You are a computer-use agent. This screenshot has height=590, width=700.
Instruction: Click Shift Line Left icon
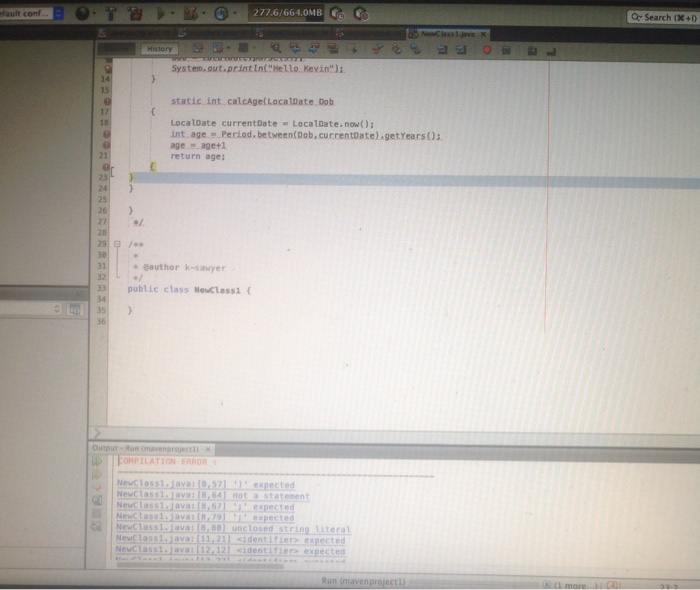click(442, 50)
